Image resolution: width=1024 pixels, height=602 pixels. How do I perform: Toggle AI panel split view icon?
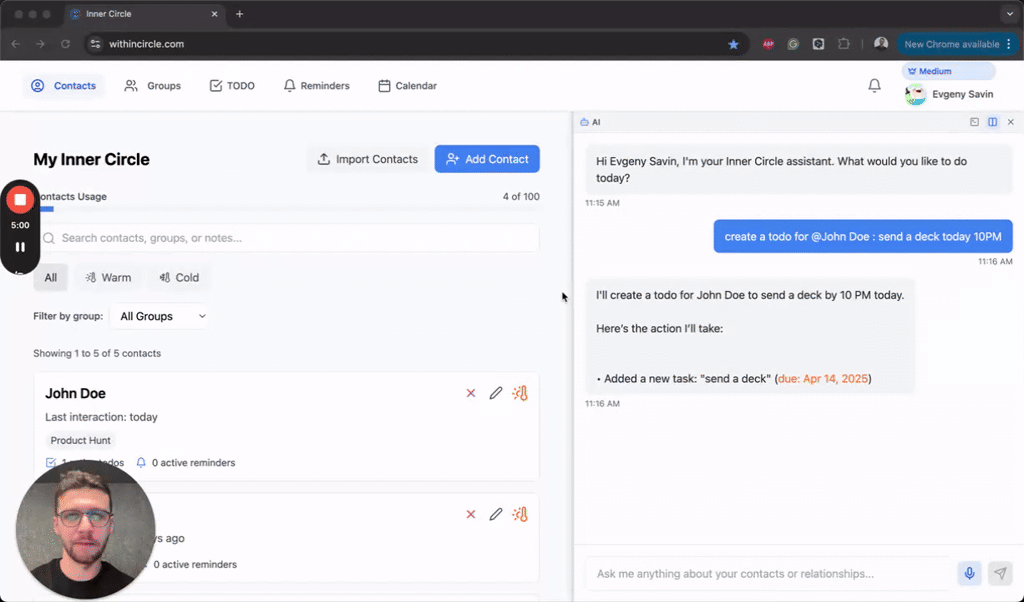[x=993, y=122]
